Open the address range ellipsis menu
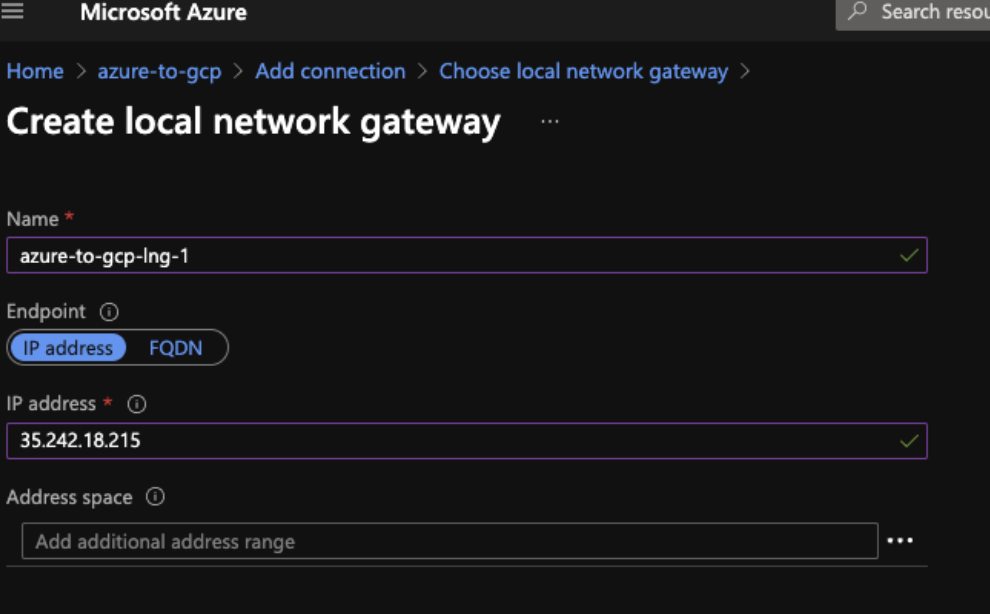This screenshot has height=614, width=990. pos(900,541)
